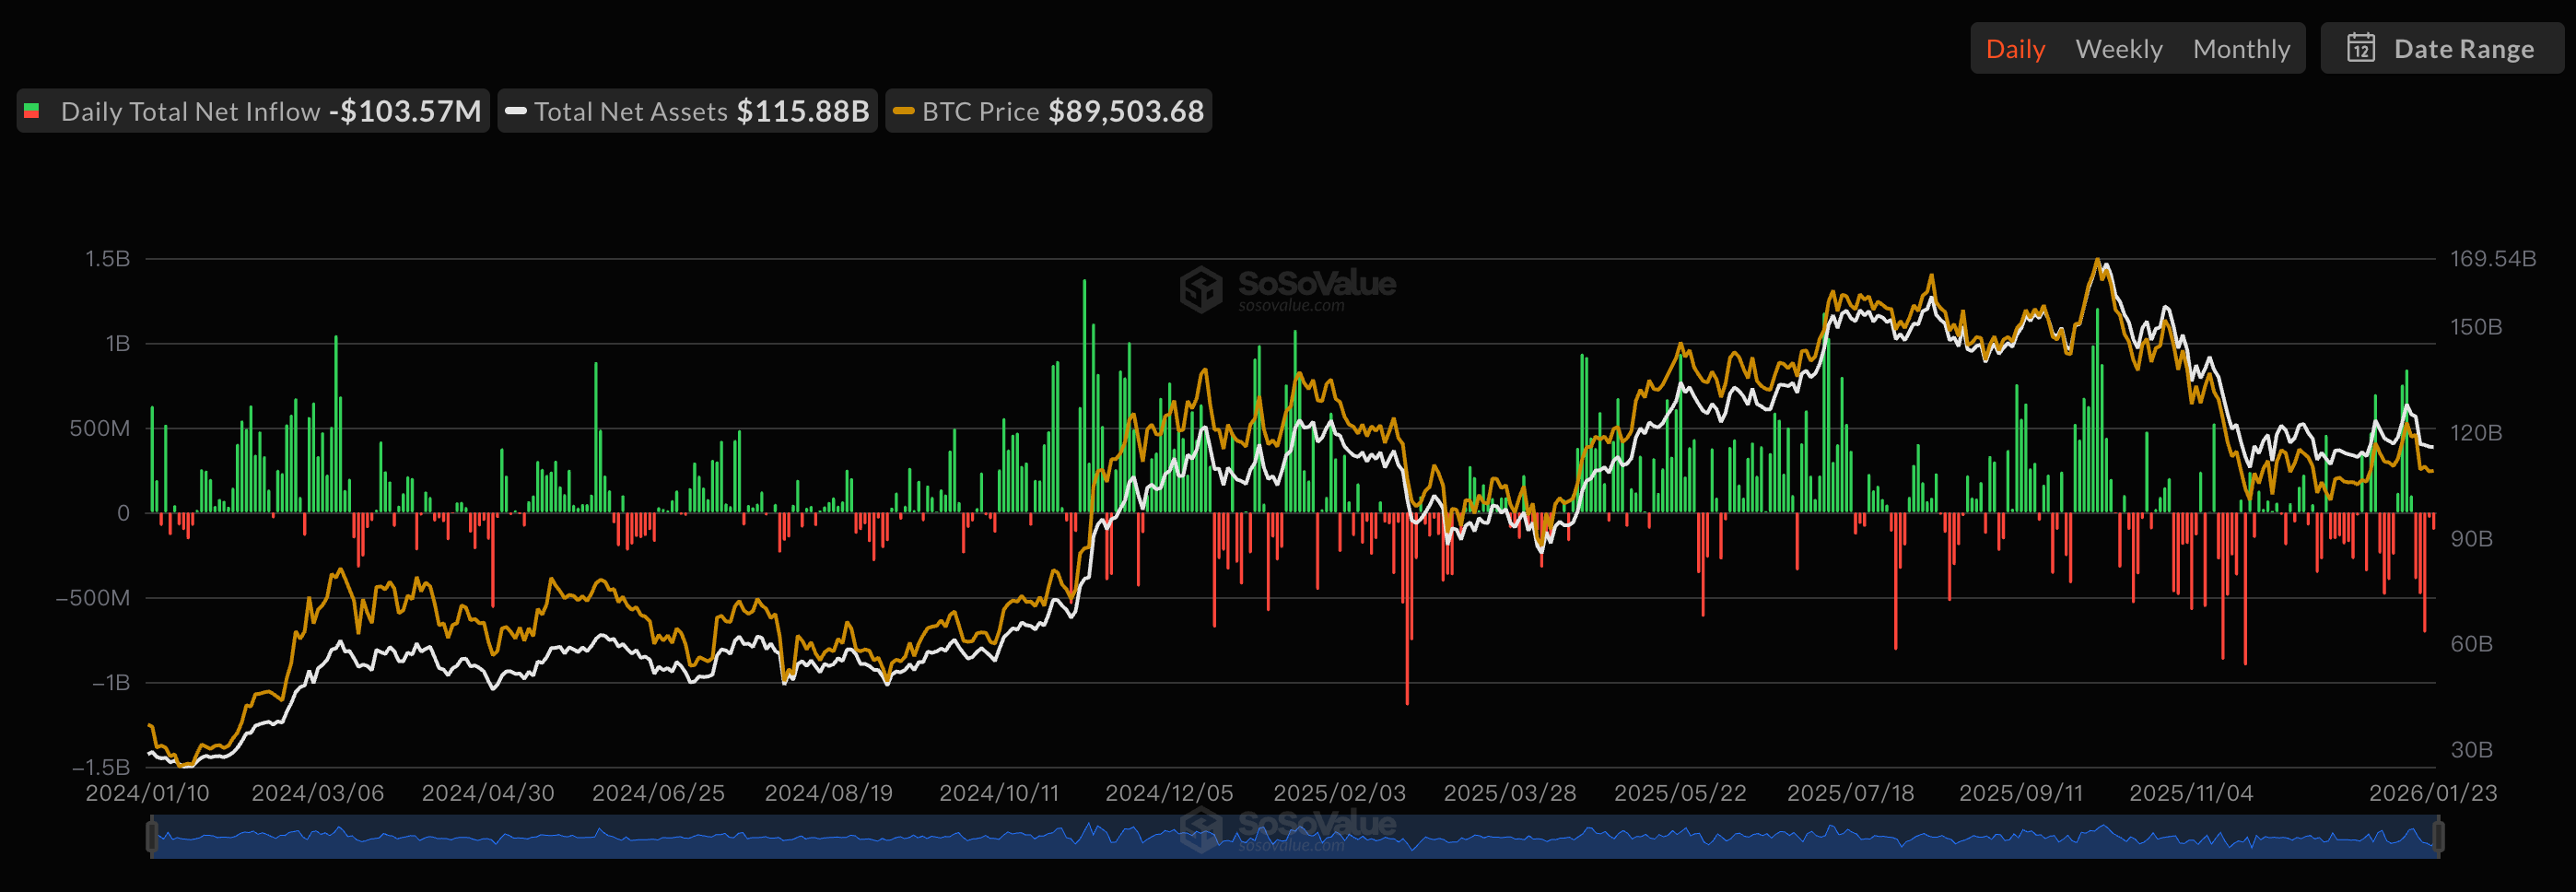Click the sosovalue.com watermark text
This screenshot has height=892, width=2576.
click(1290, 306)
